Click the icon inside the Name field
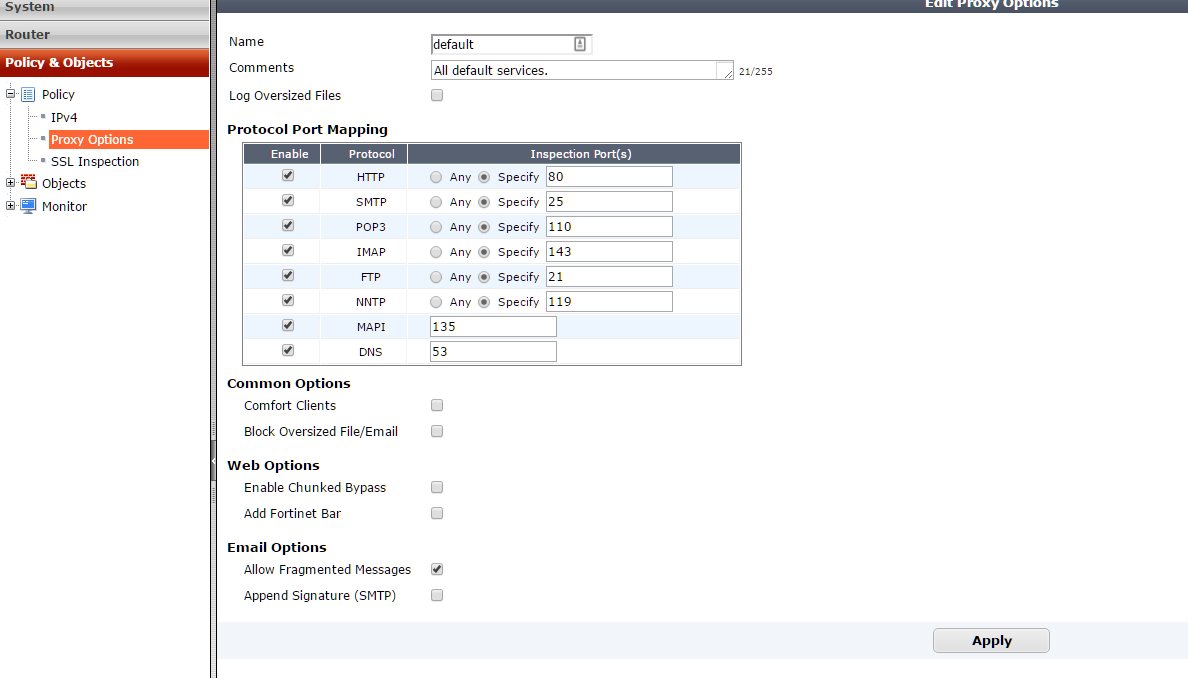This screenshot has width=1188, height=678. 580,44
